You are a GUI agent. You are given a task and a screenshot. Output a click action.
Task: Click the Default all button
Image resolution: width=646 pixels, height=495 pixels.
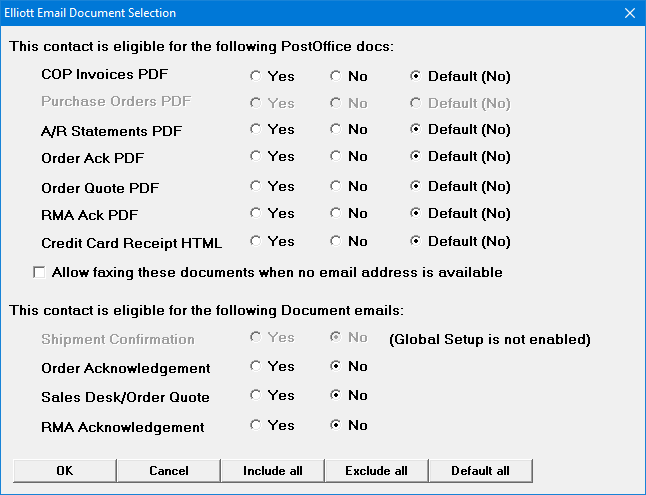480,470
